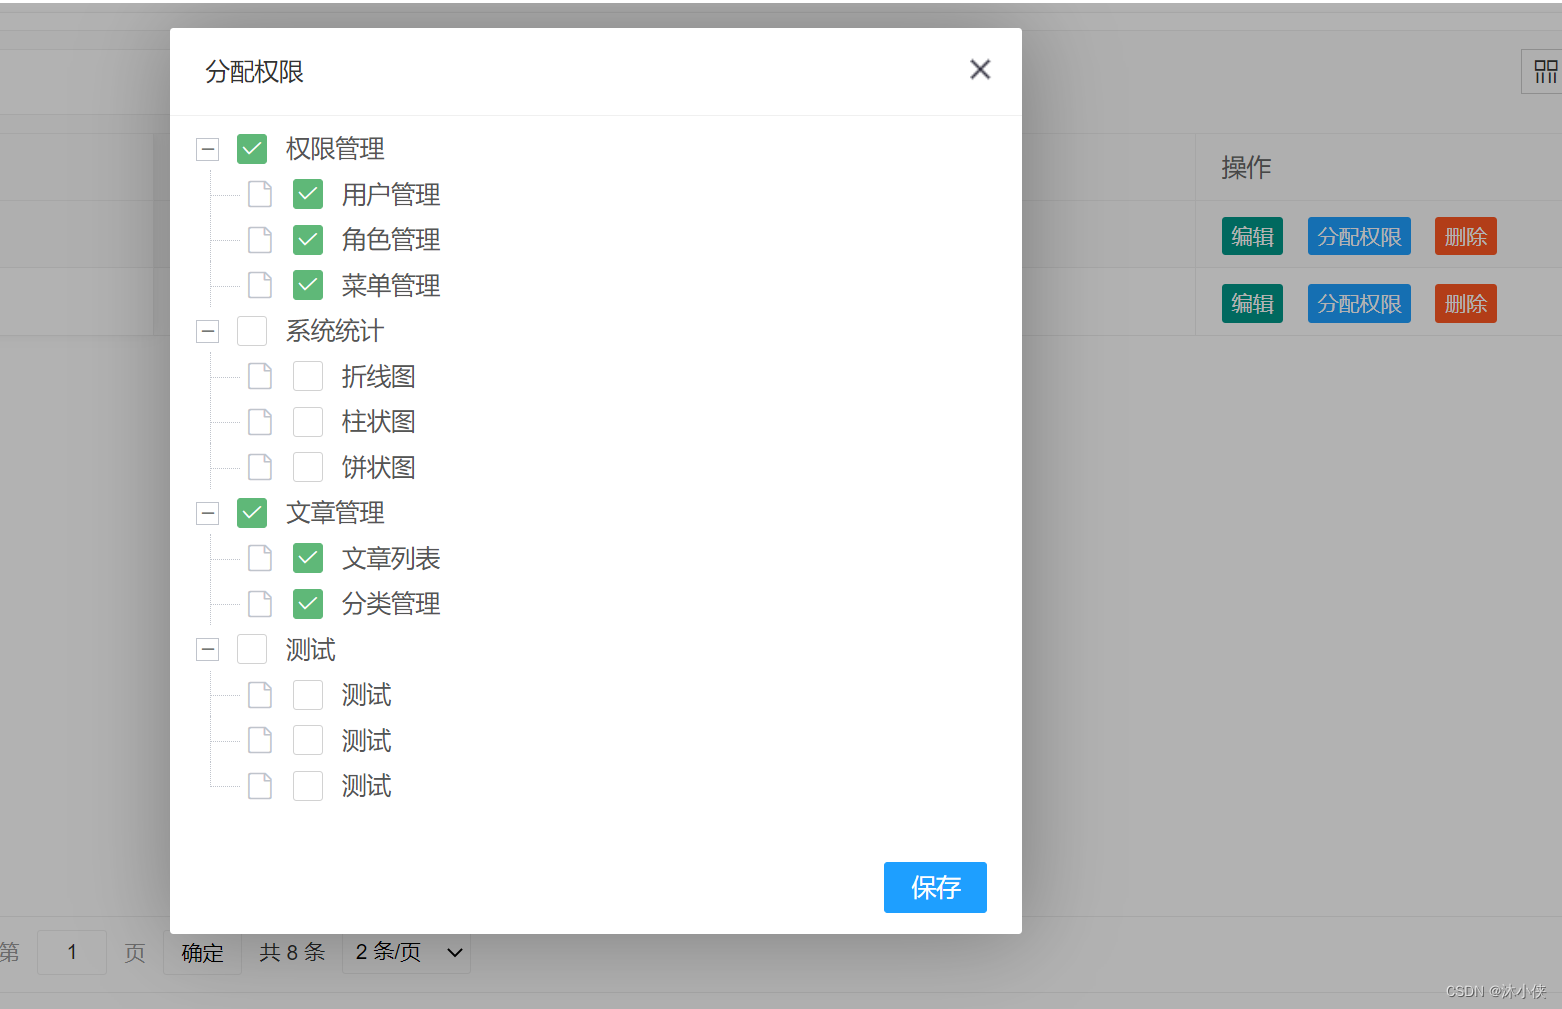Check the 饼状图 checkbox
The image size is (1562, 1009).
[x=308, y=467]
